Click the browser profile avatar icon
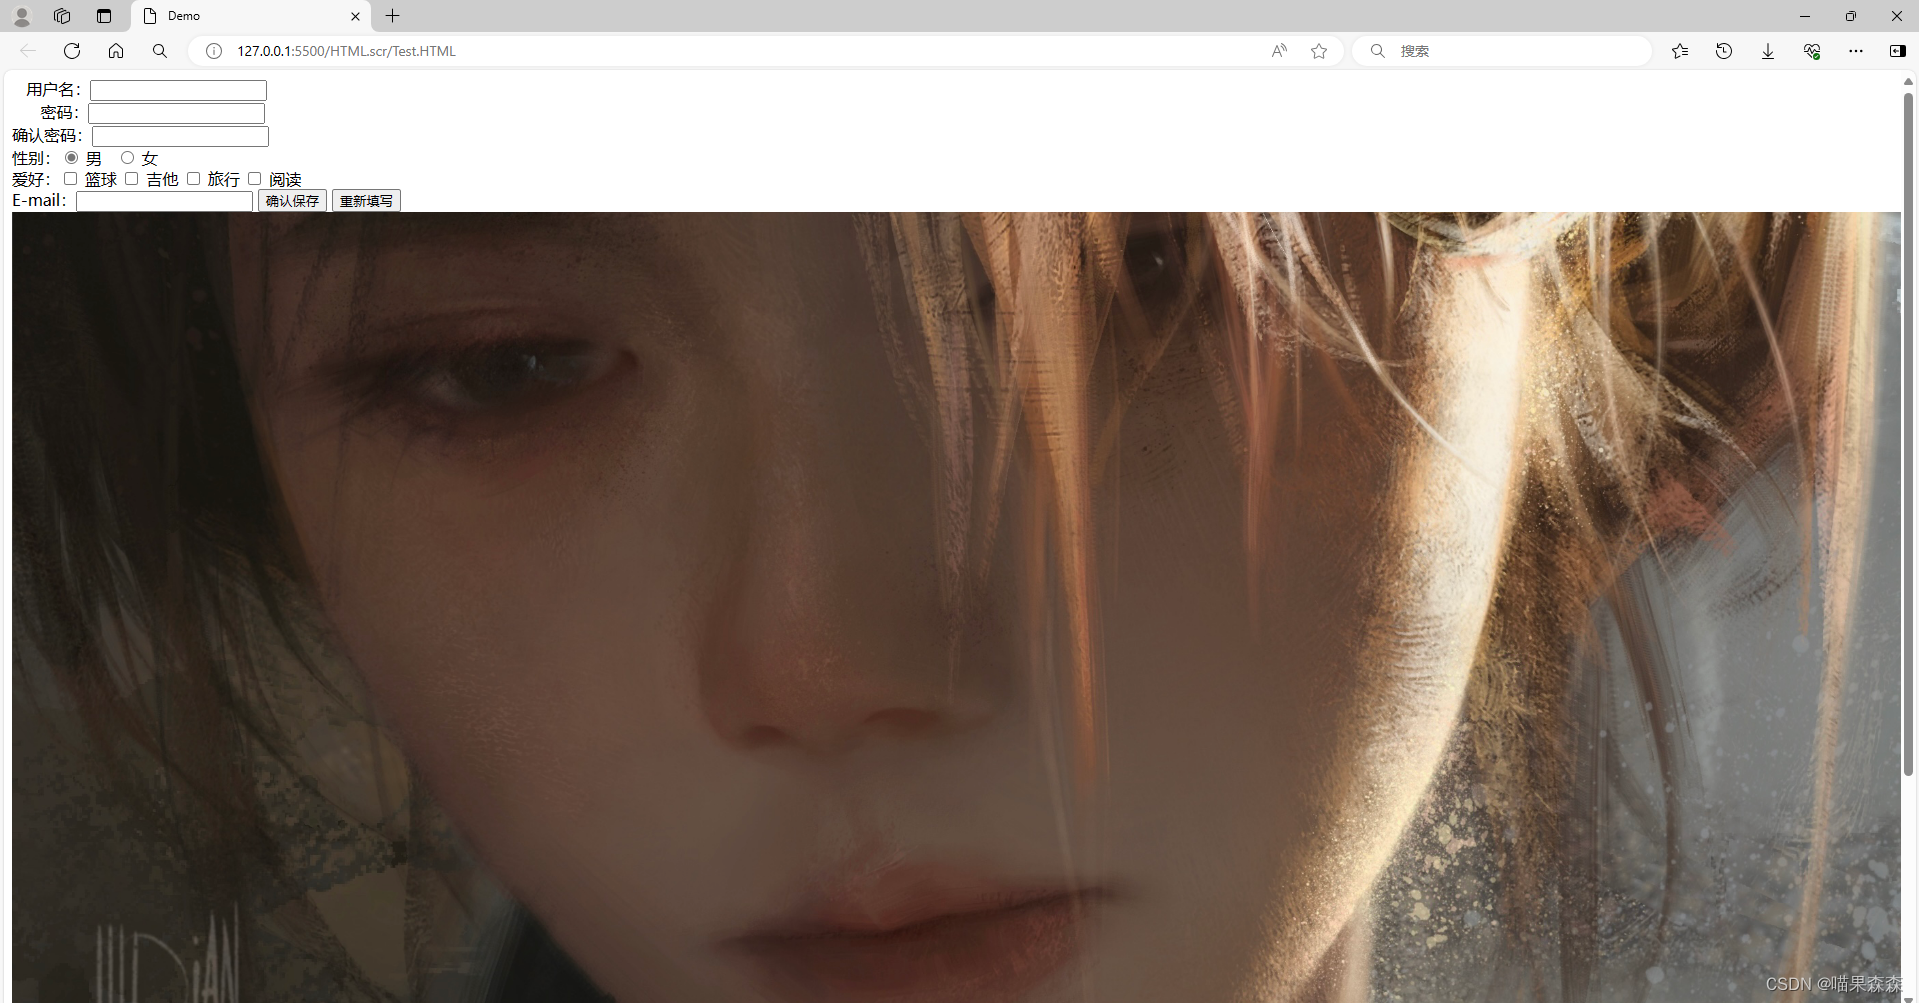 pos(22,16)
